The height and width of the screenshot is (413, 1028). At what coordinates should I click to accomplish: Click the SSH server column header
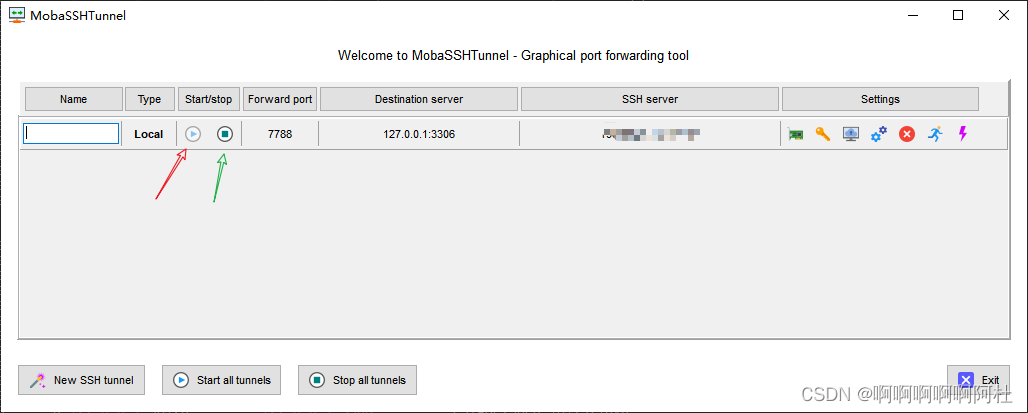coord(650,99)
